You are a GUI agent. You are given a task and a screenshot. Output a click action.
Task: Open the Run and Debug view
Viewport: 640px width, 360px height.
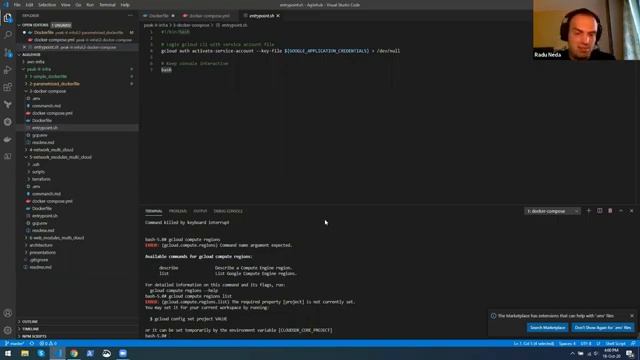[x=8, y=70]
